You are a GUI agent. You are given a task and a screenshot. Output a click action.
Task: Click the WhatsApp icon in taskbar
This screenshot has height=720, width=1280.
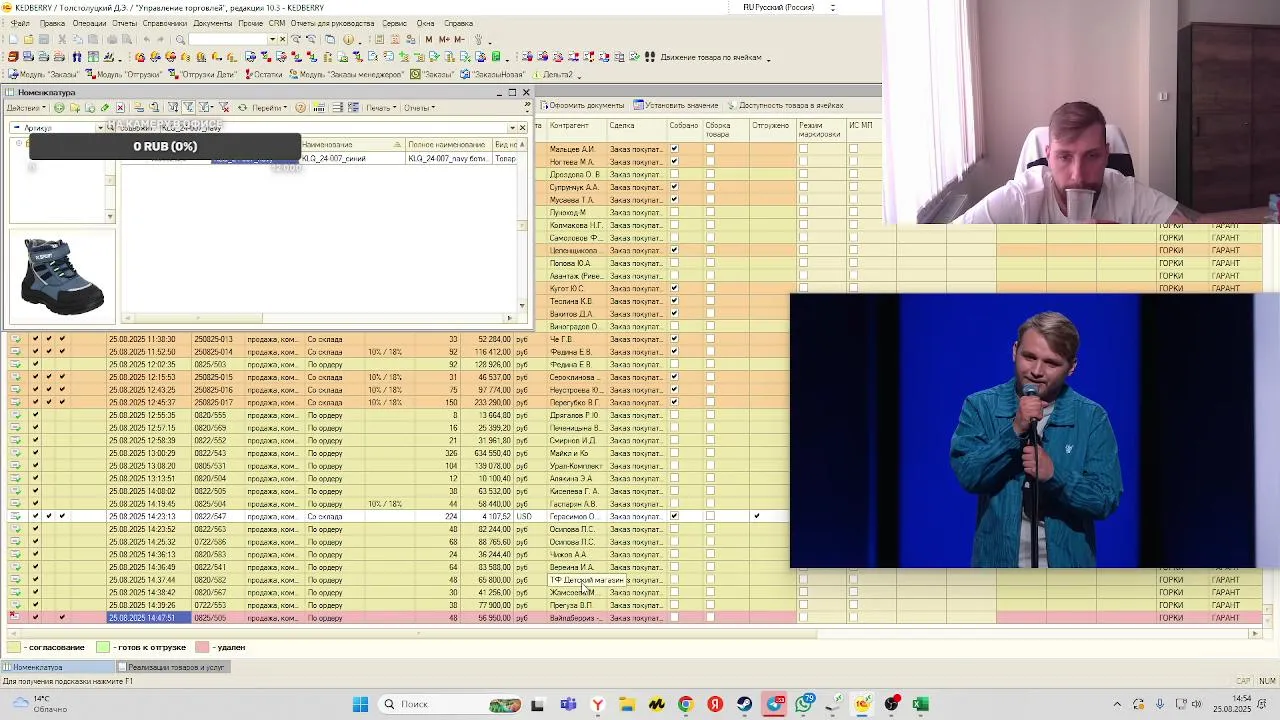point(804,704)
